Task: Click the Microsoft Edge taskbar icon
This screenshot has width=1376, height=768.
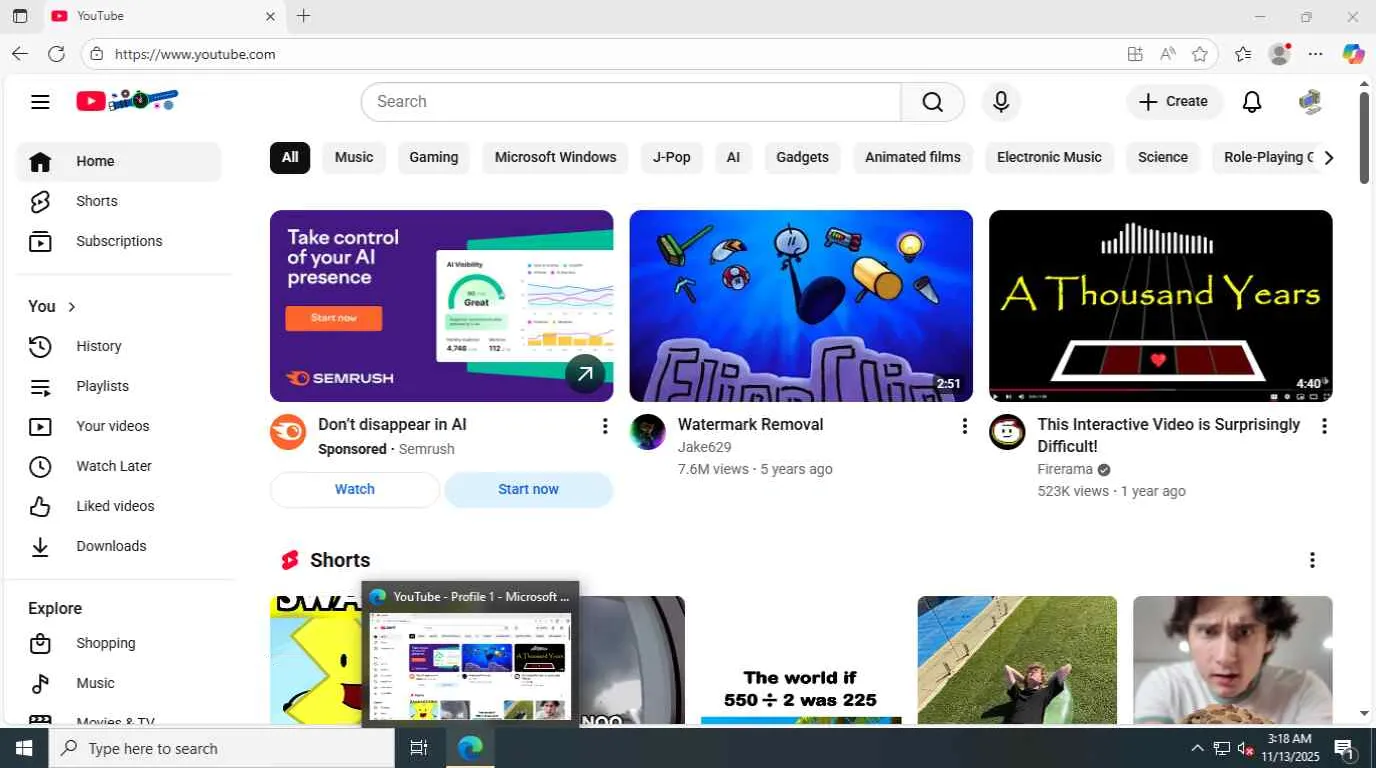Action: [x=470, y=748]
